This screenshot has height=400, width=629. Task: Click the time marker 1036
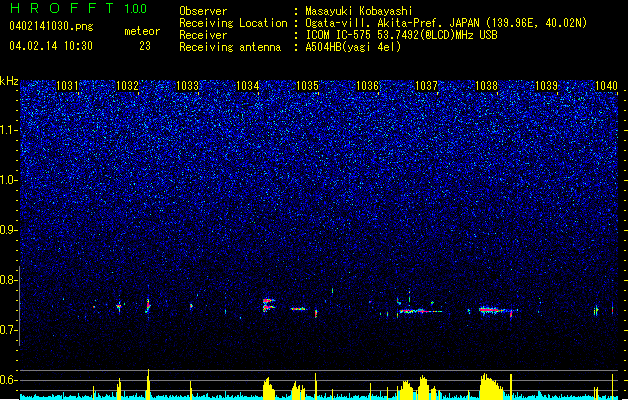point(367,86)
